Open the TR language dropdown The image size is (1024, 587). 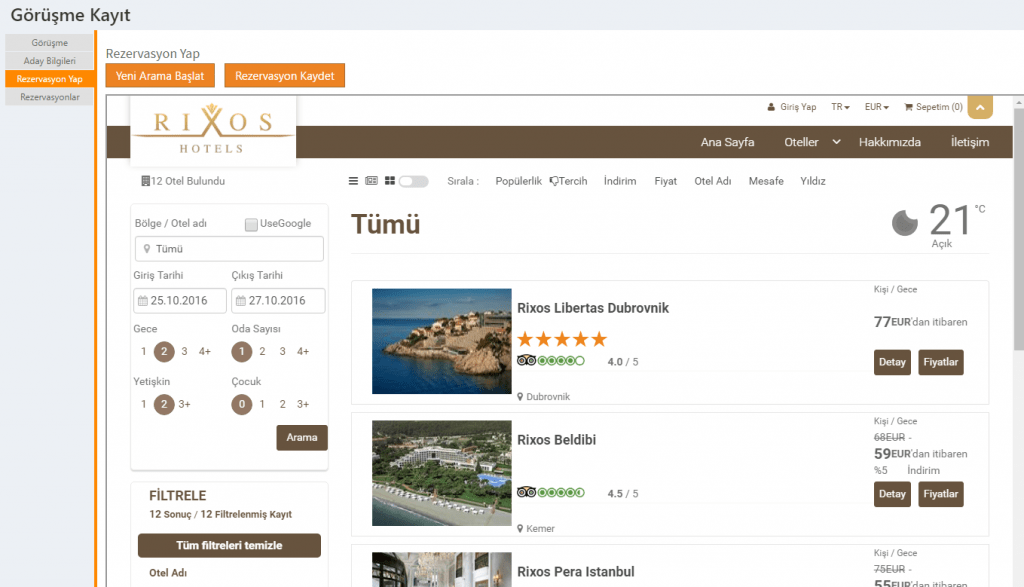pyautogui.click(x=840, y=107)
